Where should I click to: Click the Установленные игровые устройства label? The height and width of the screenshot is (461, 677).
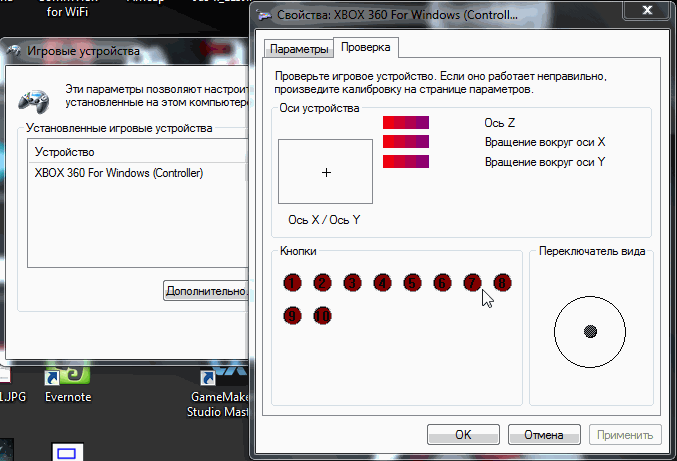click(119, 128)
